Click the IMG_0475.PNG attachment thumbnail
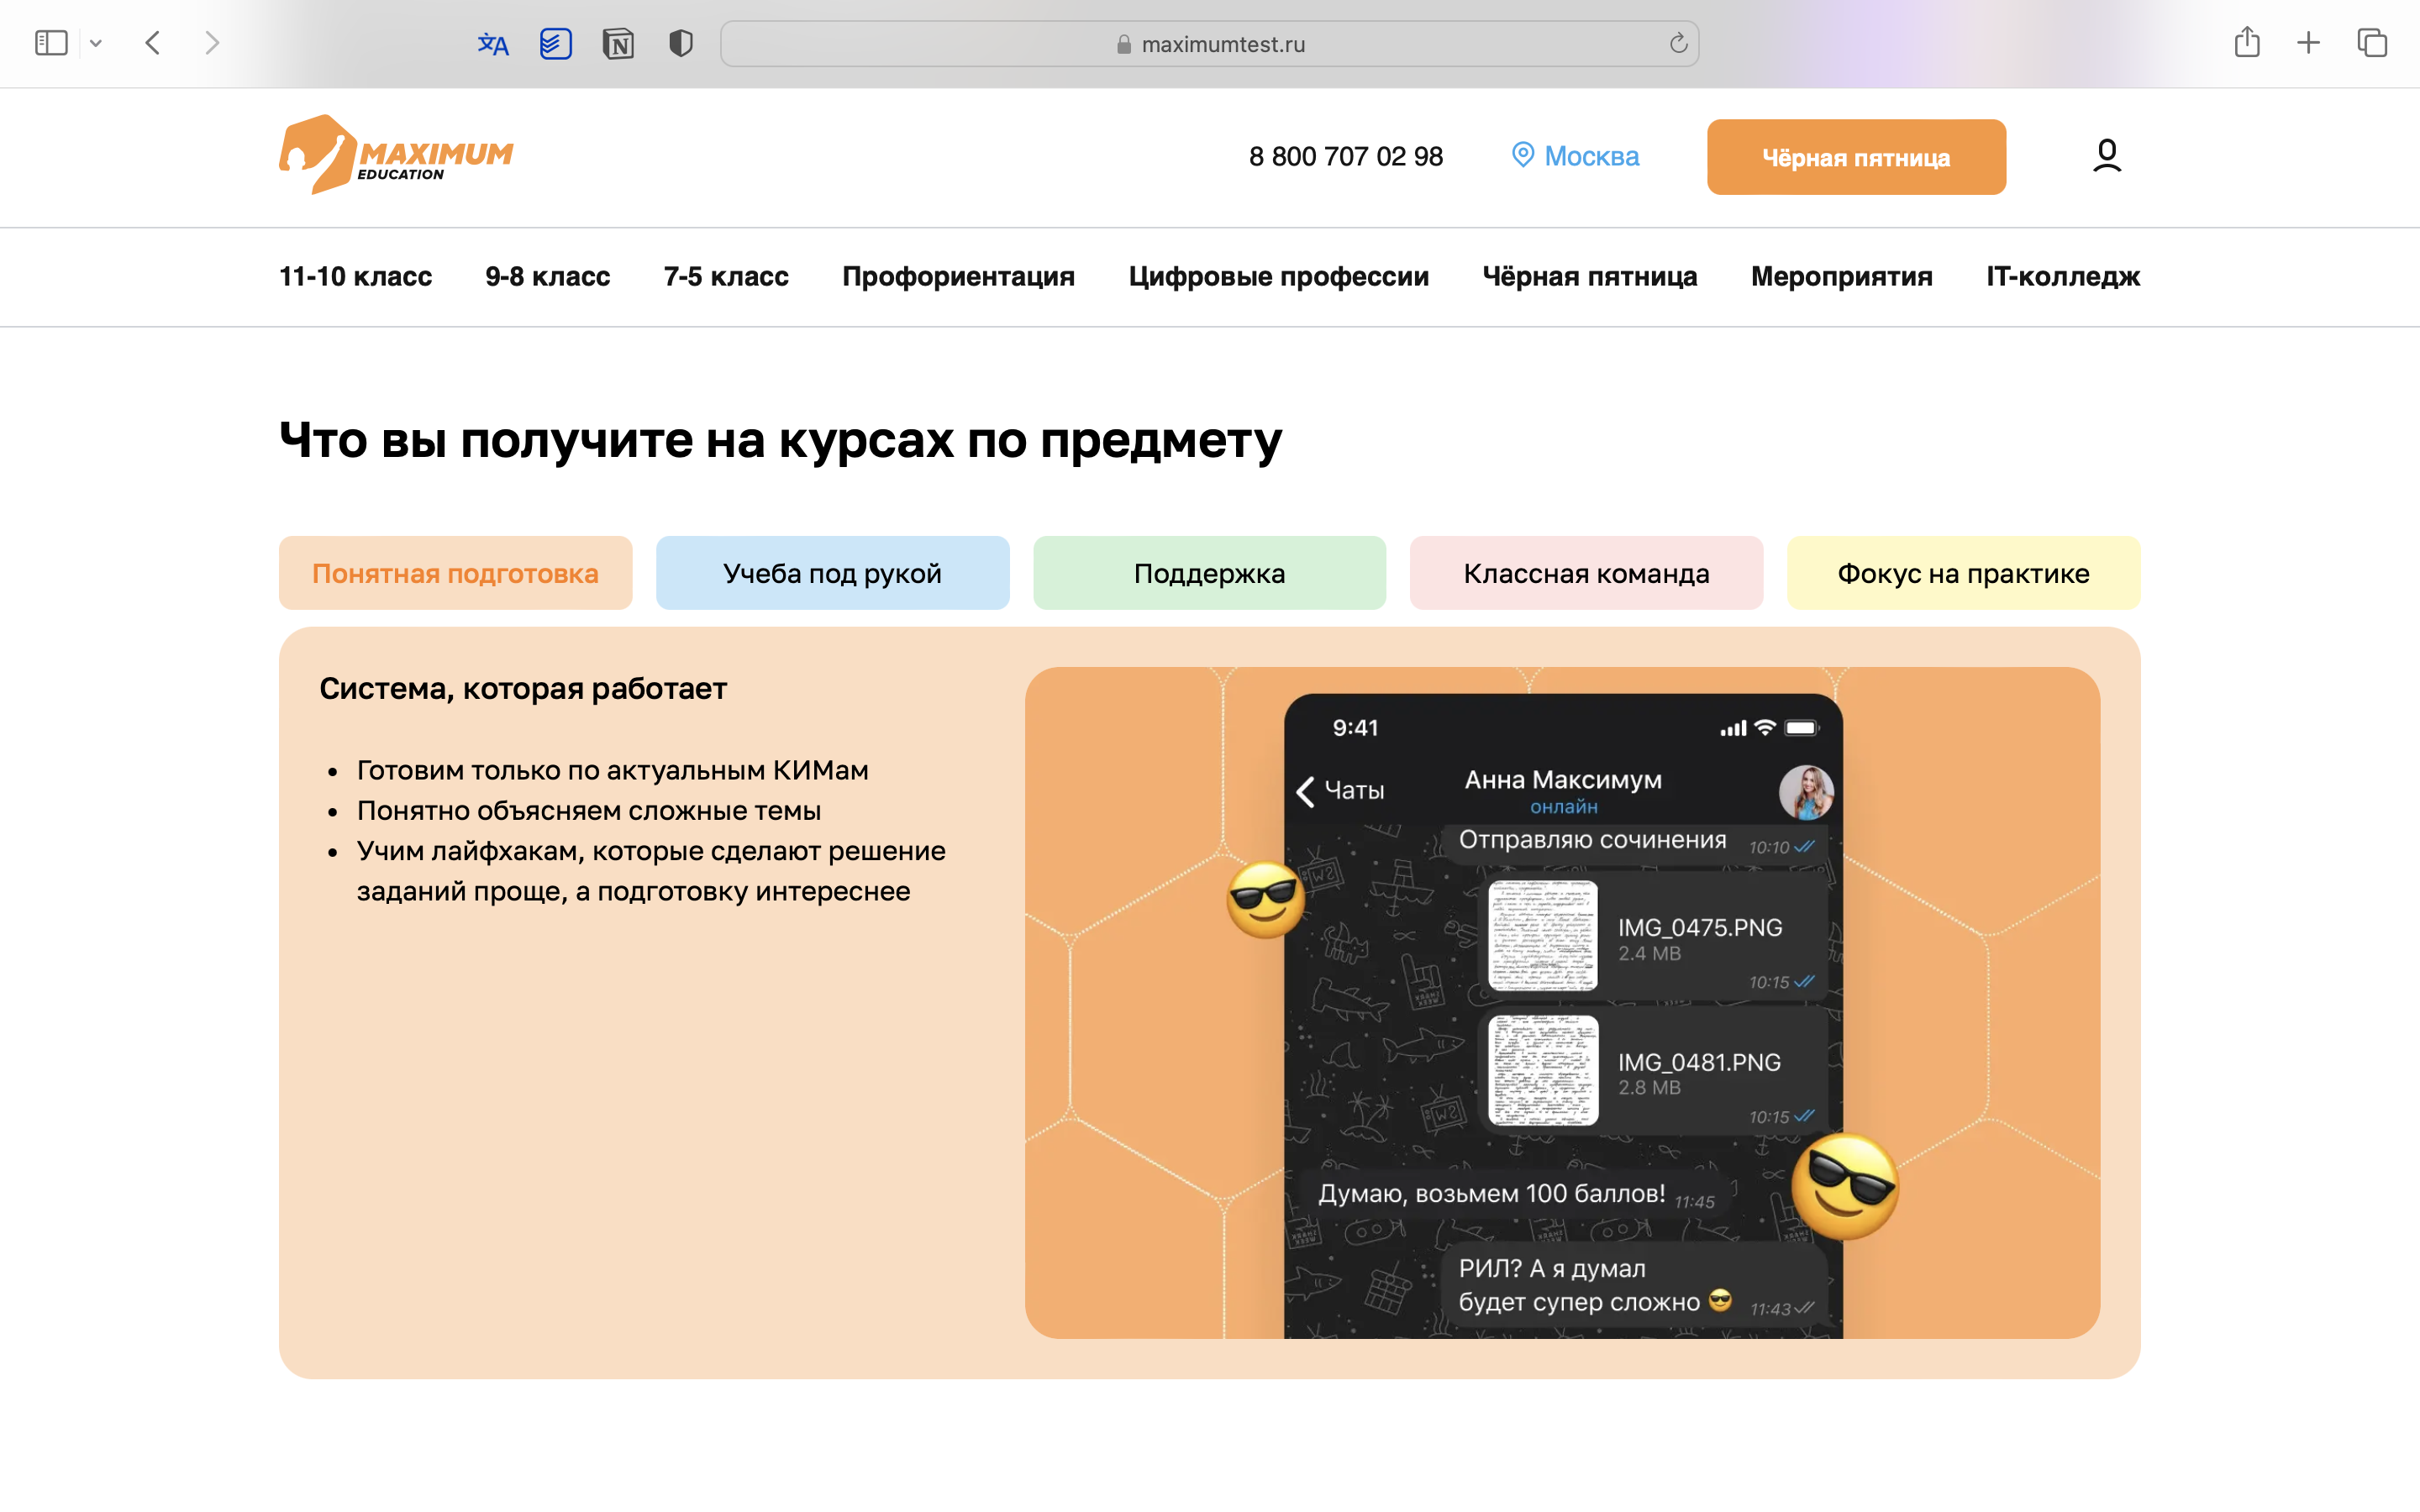 click(x=1543, y=936)
